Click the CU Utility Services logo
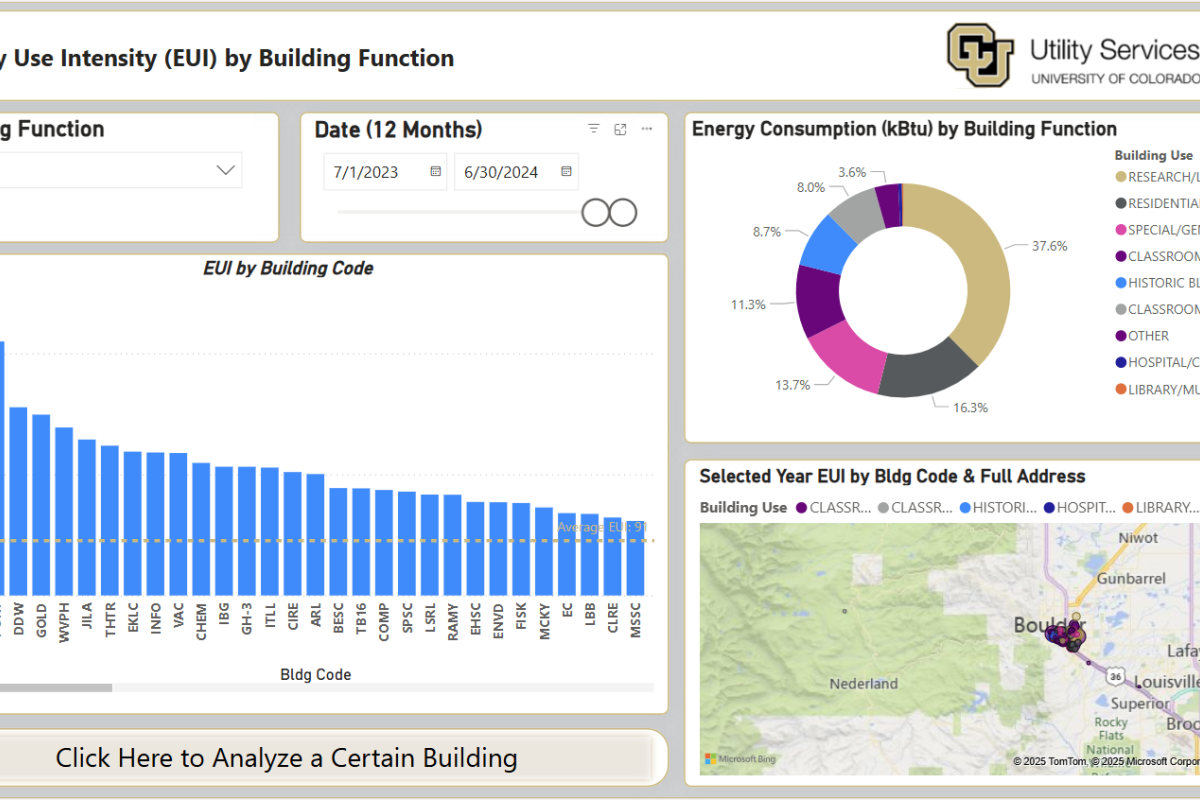Image resolution: width=1200 pixels, height=800 pixels. pos(1073,57)
